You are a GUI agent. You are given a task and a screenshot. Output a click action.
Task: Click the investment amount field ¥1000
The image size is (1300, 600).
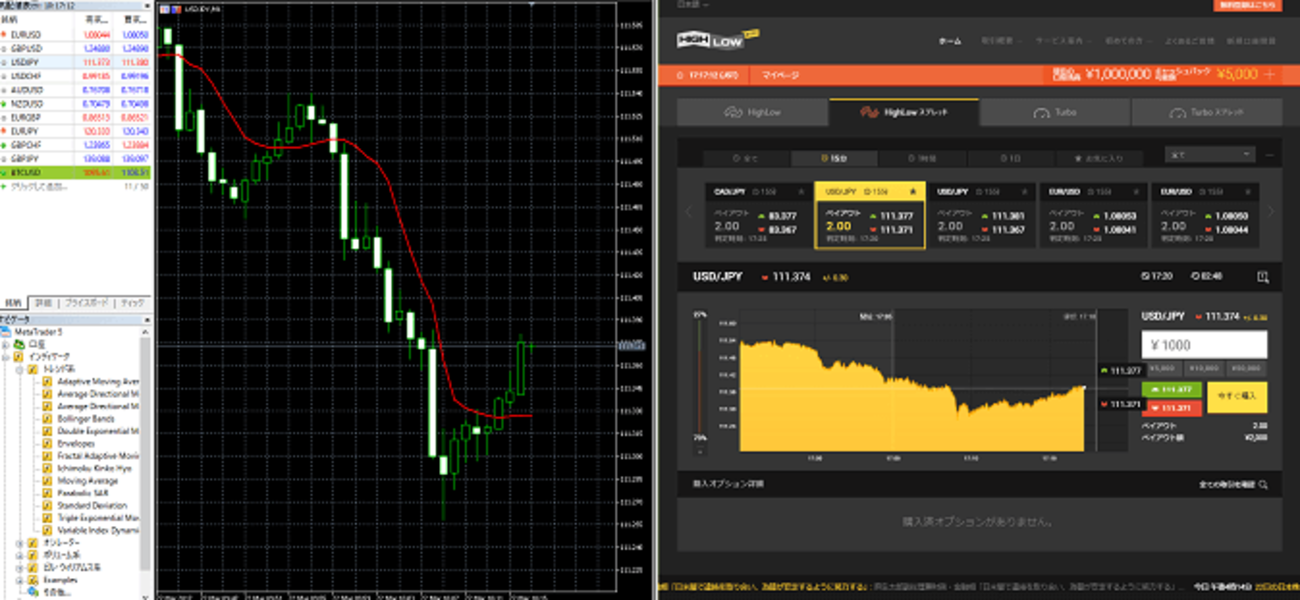(x=1204, y=344)
